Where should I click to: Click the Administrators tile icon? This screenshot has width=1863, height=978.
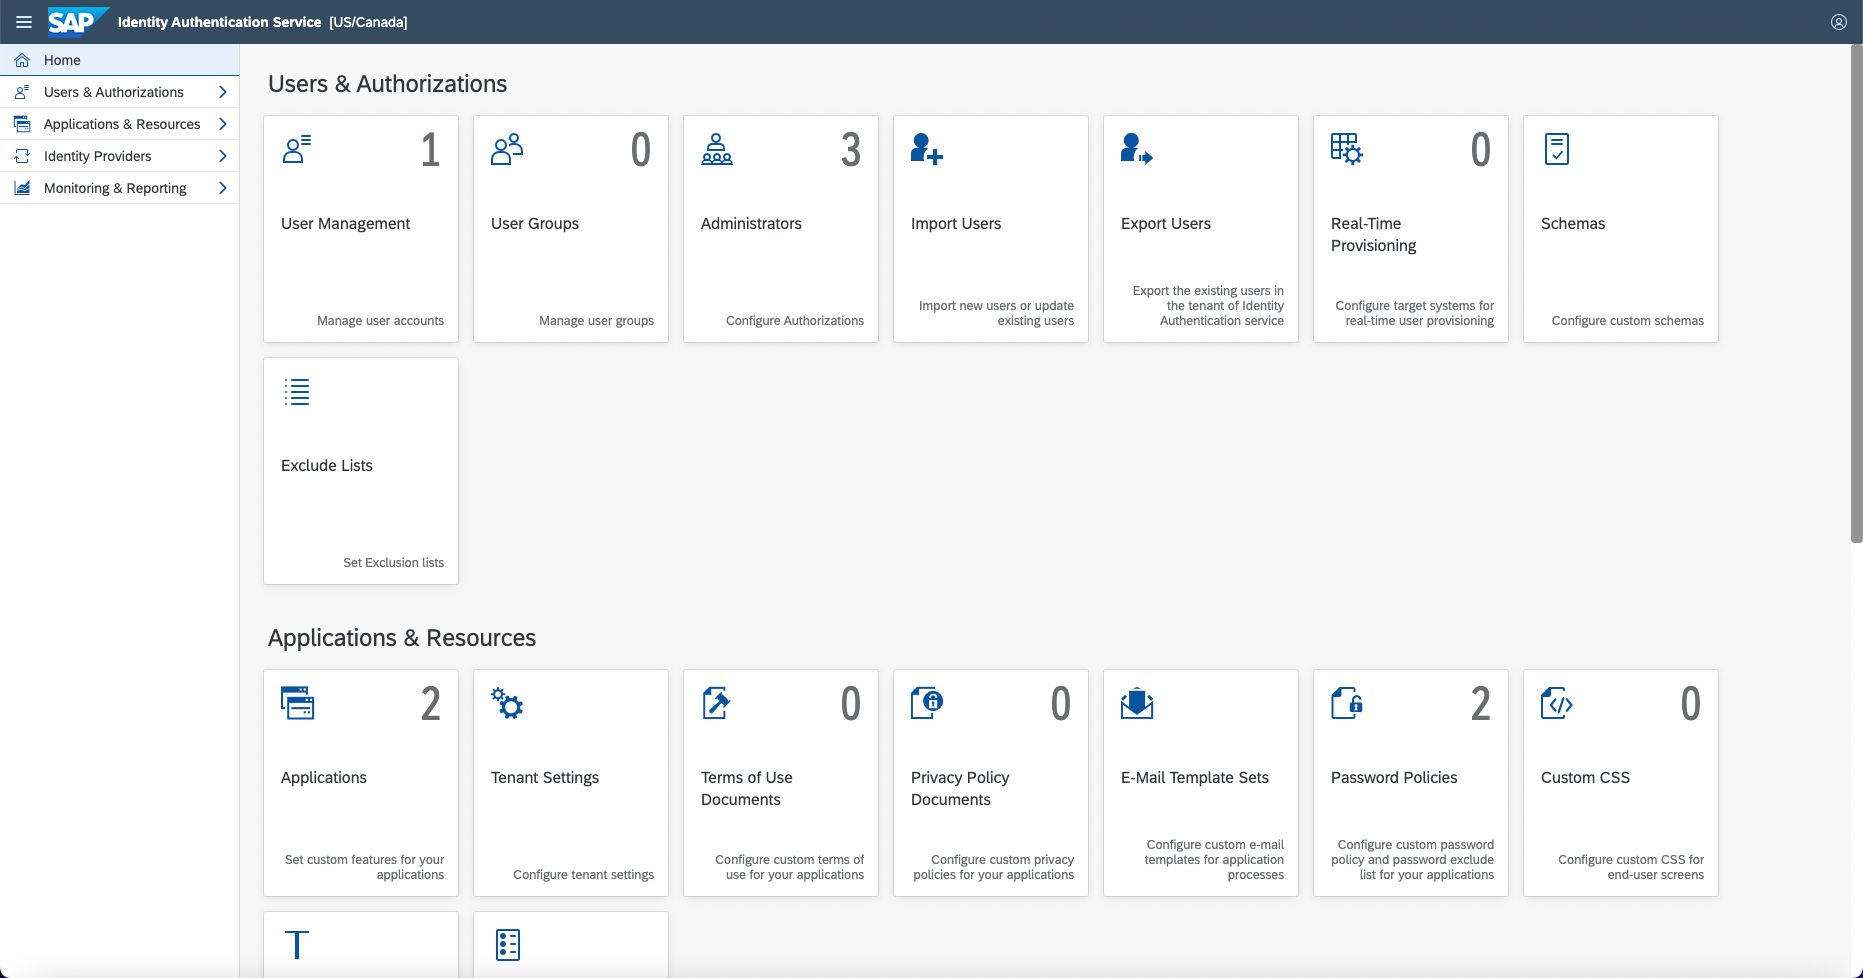pos(716,150)
